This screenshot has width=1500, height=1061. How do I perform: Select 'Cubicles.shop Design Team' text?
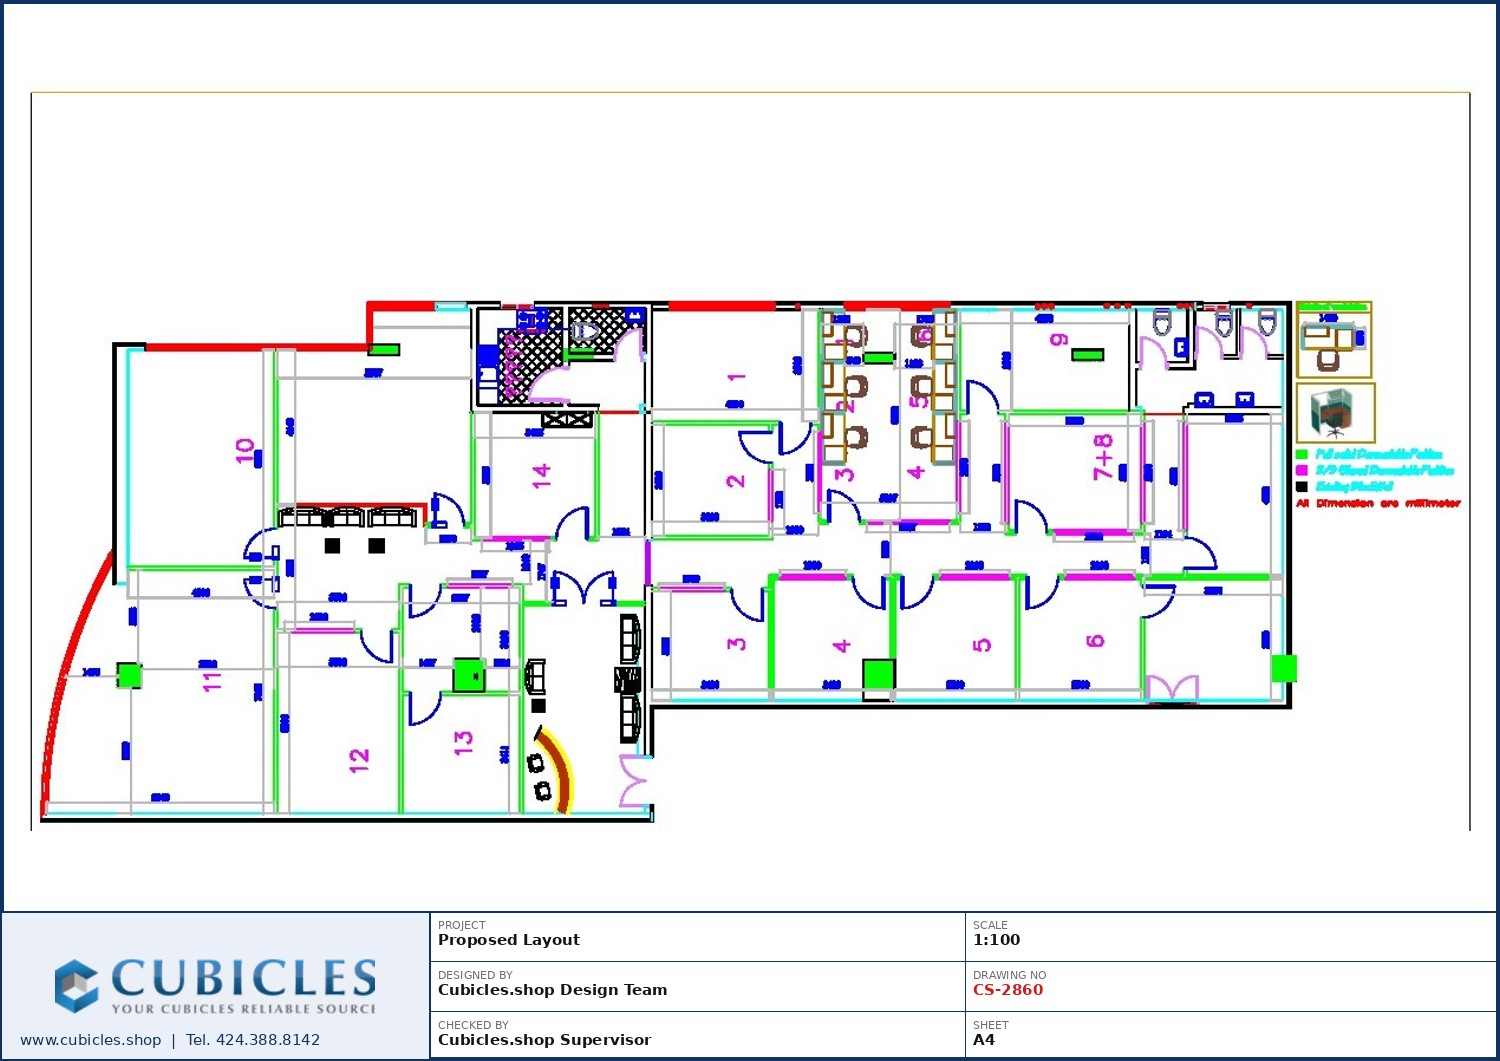point(553,990)
